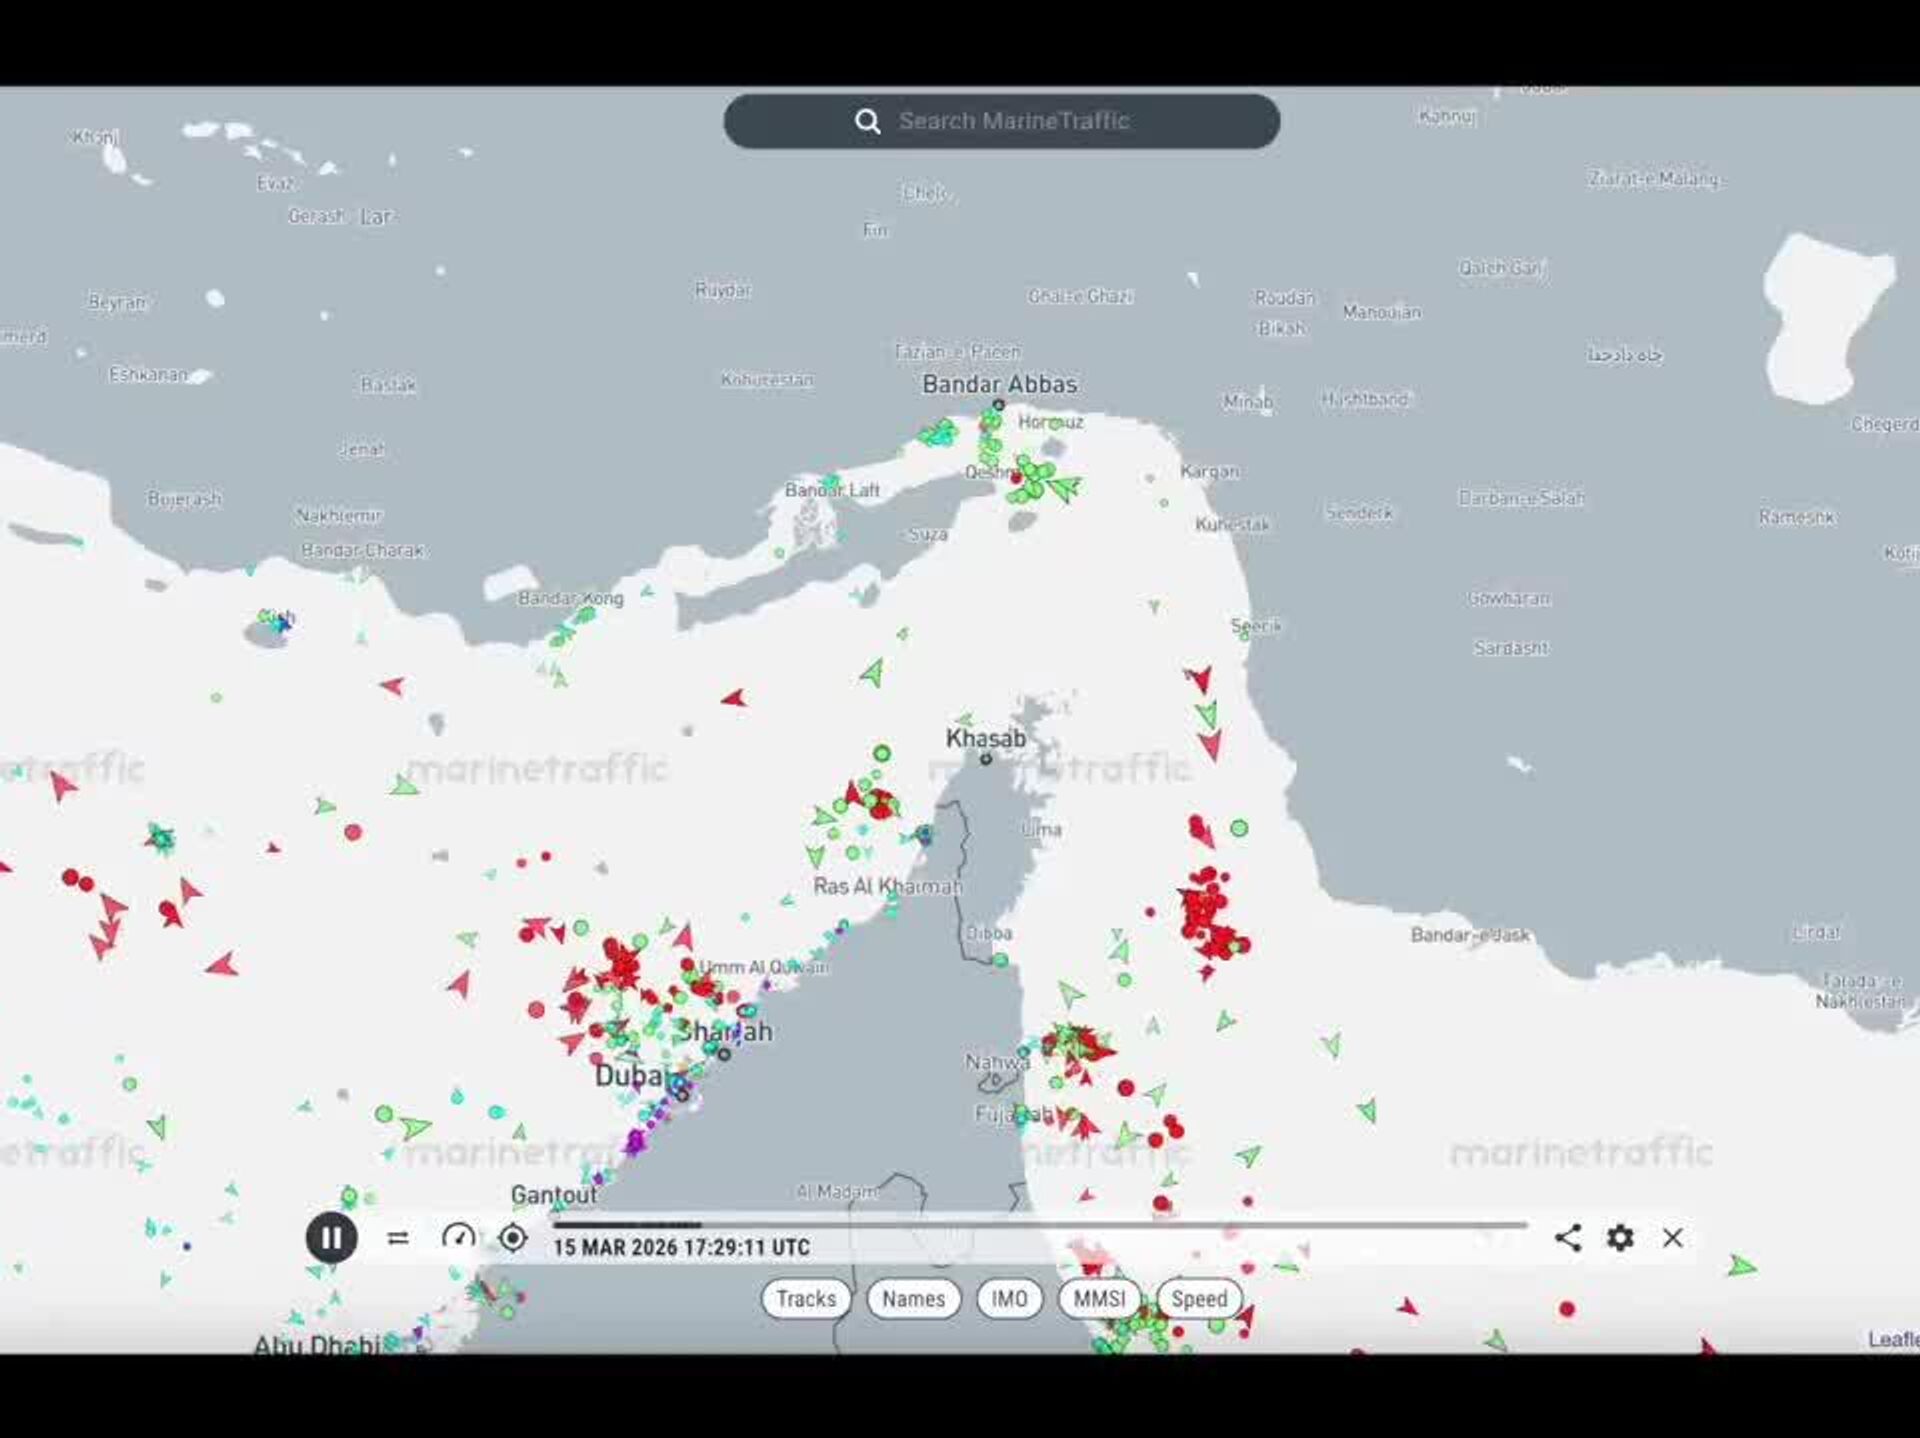Image resolution: width=1920 pixels, height=1438 pixels.
Task: Toggle the IMO label option
Action: [x=1009, y=1298]
